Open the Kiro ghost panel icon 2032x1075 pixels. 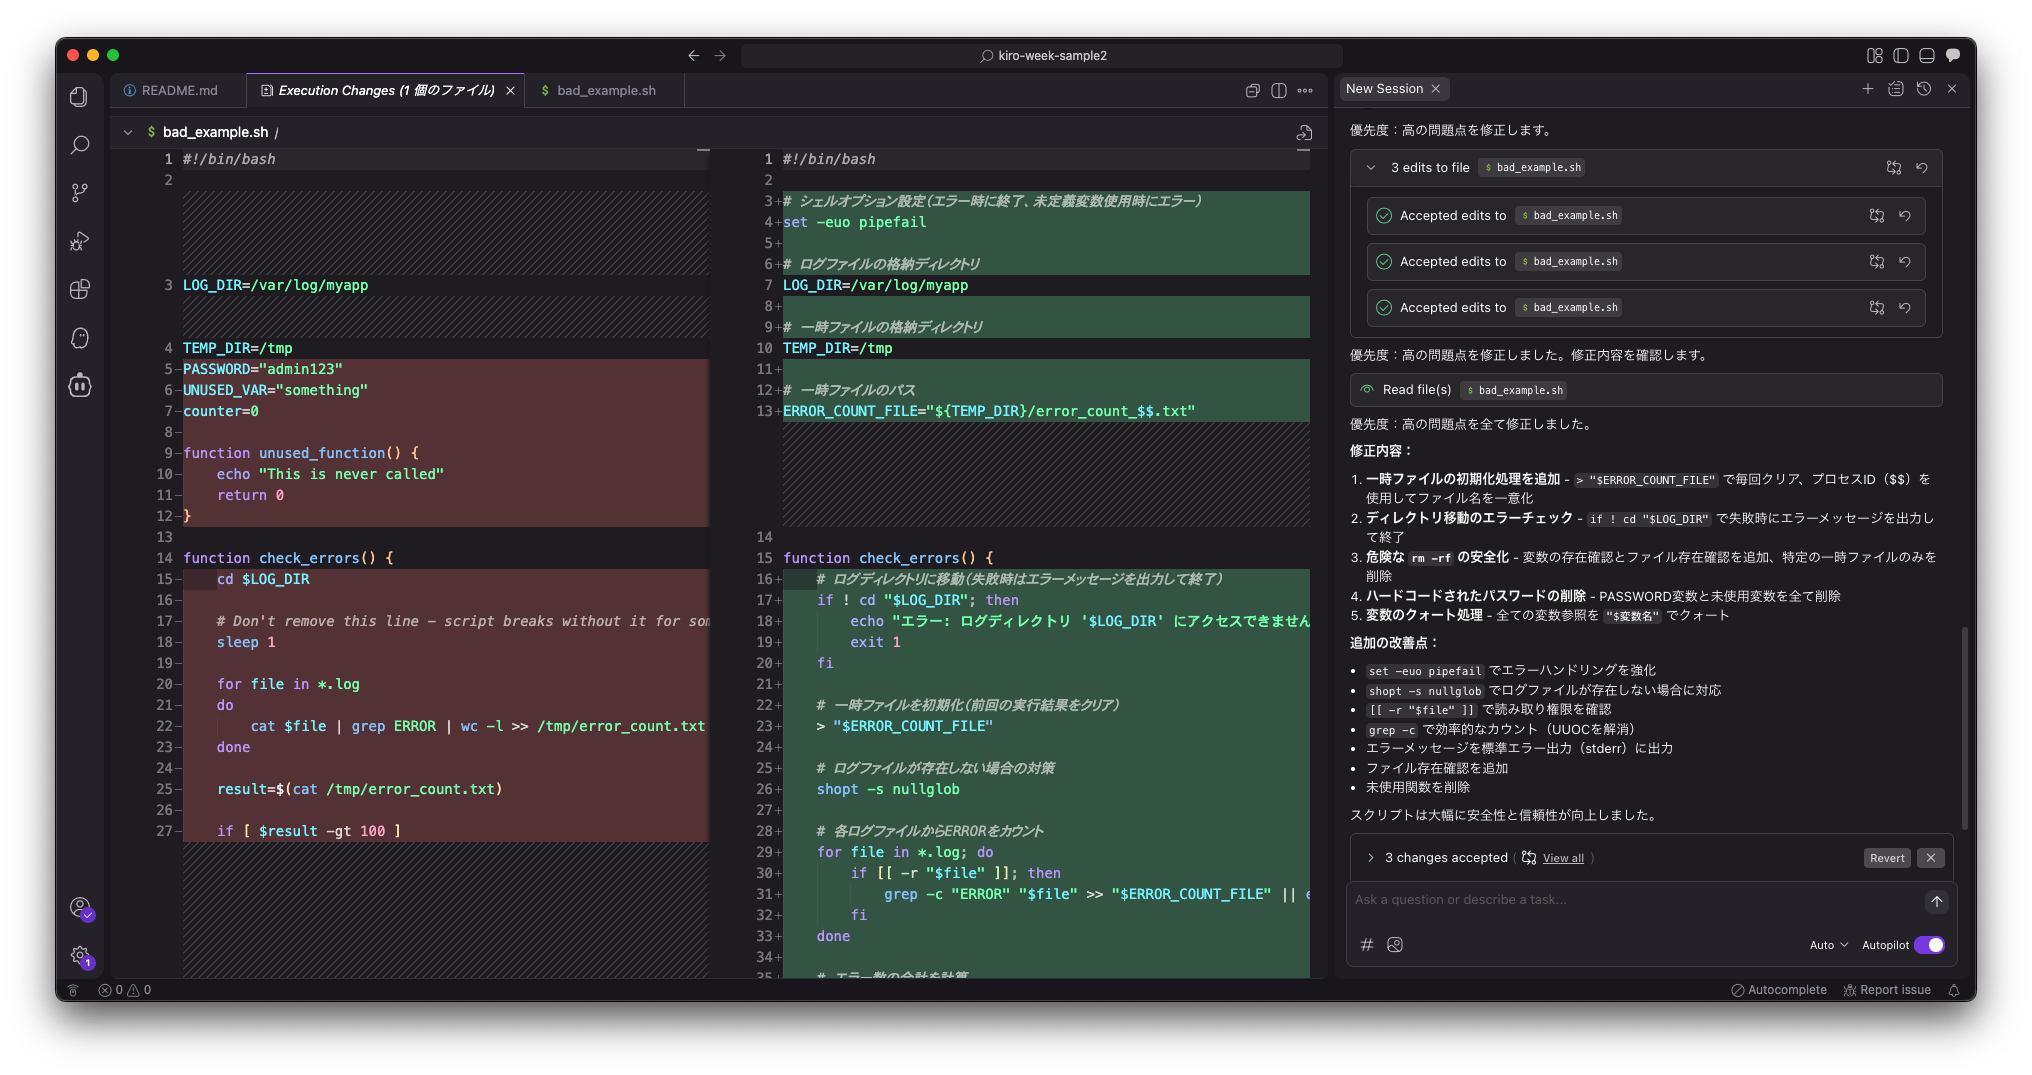coord(80,338)
